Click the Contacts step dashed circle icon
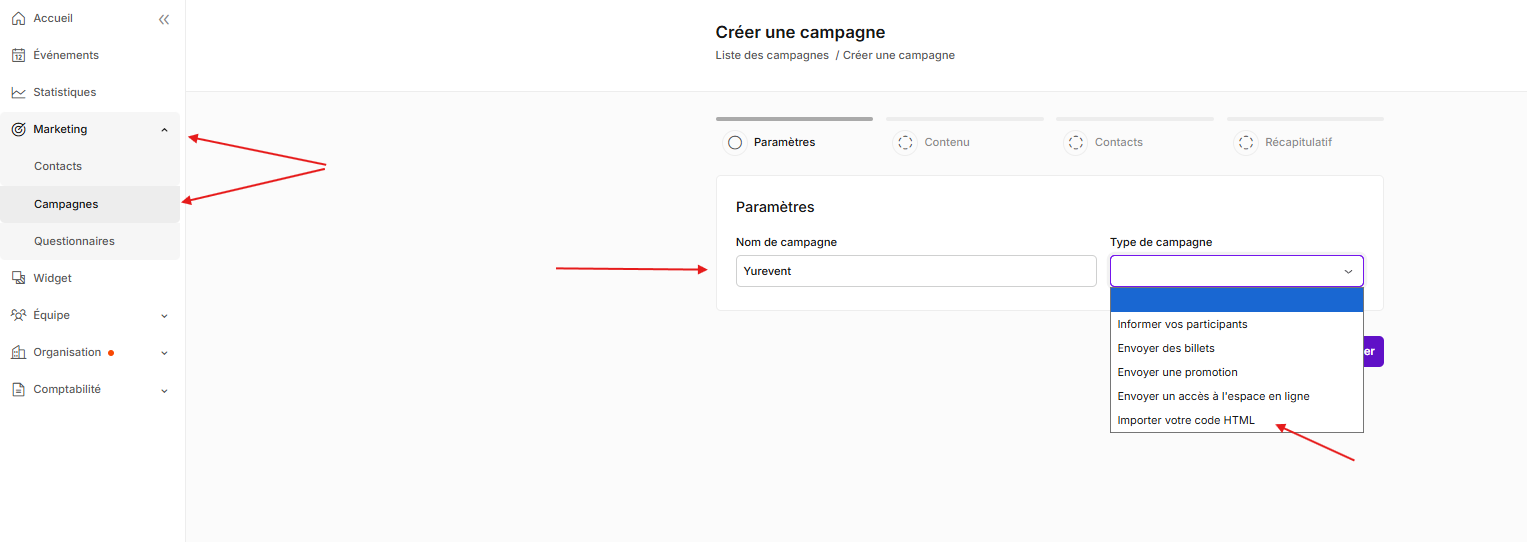 click(1075, 142)
